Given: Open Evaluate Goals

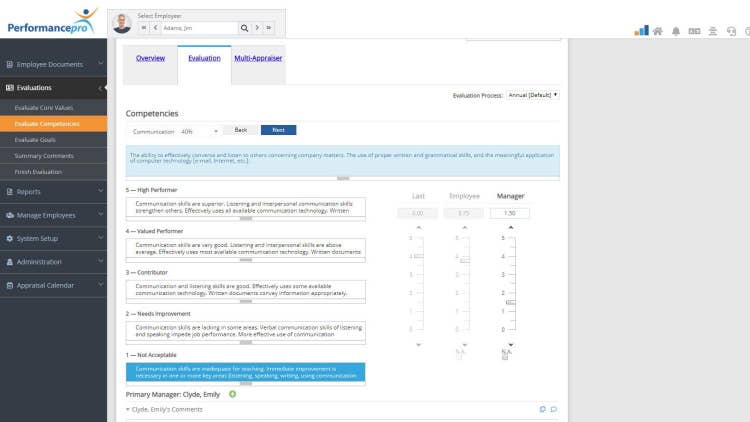Looking at the screenshot, I should (x=54, y=140).
